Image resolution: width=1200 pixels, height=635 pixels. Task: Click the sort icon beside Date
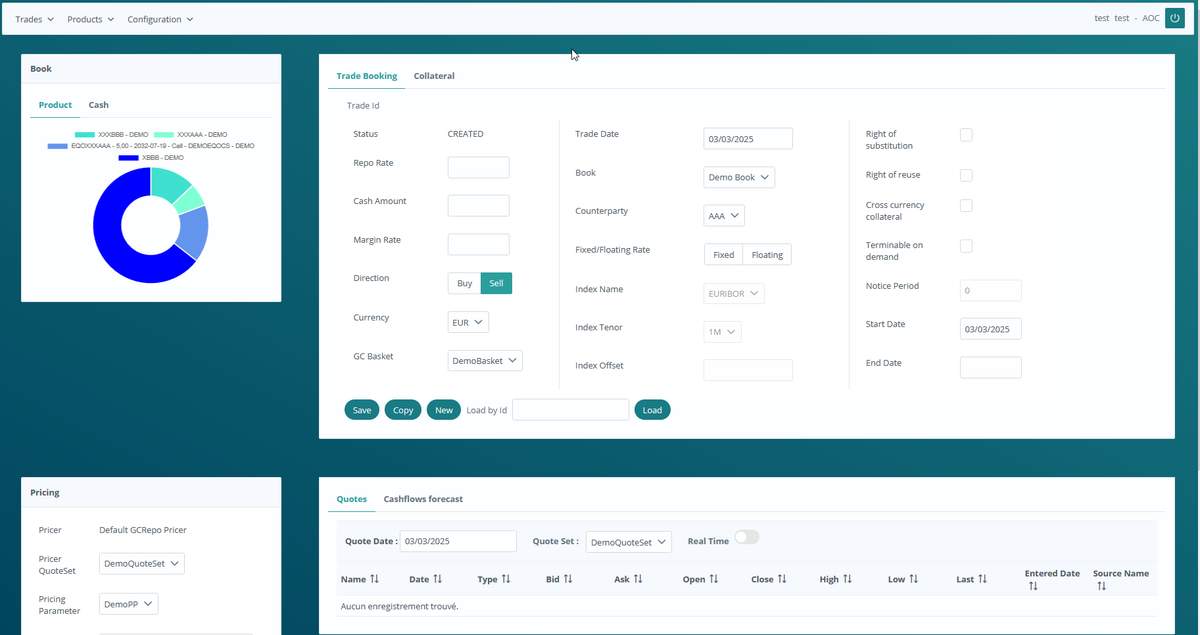pos(438,579)
